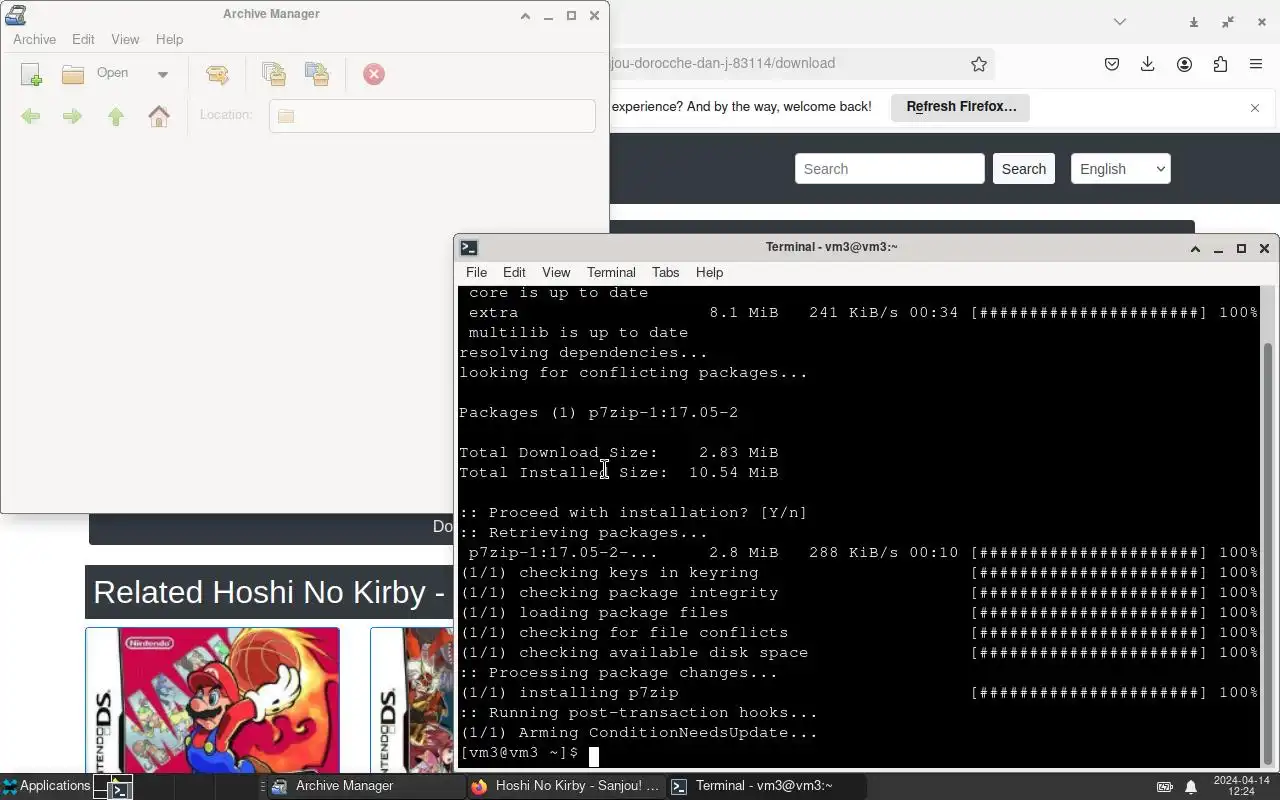Click the Mario basketball game cover thumbnail
The height and width of the screenshot is (800, 1280).
pos(212,700)
